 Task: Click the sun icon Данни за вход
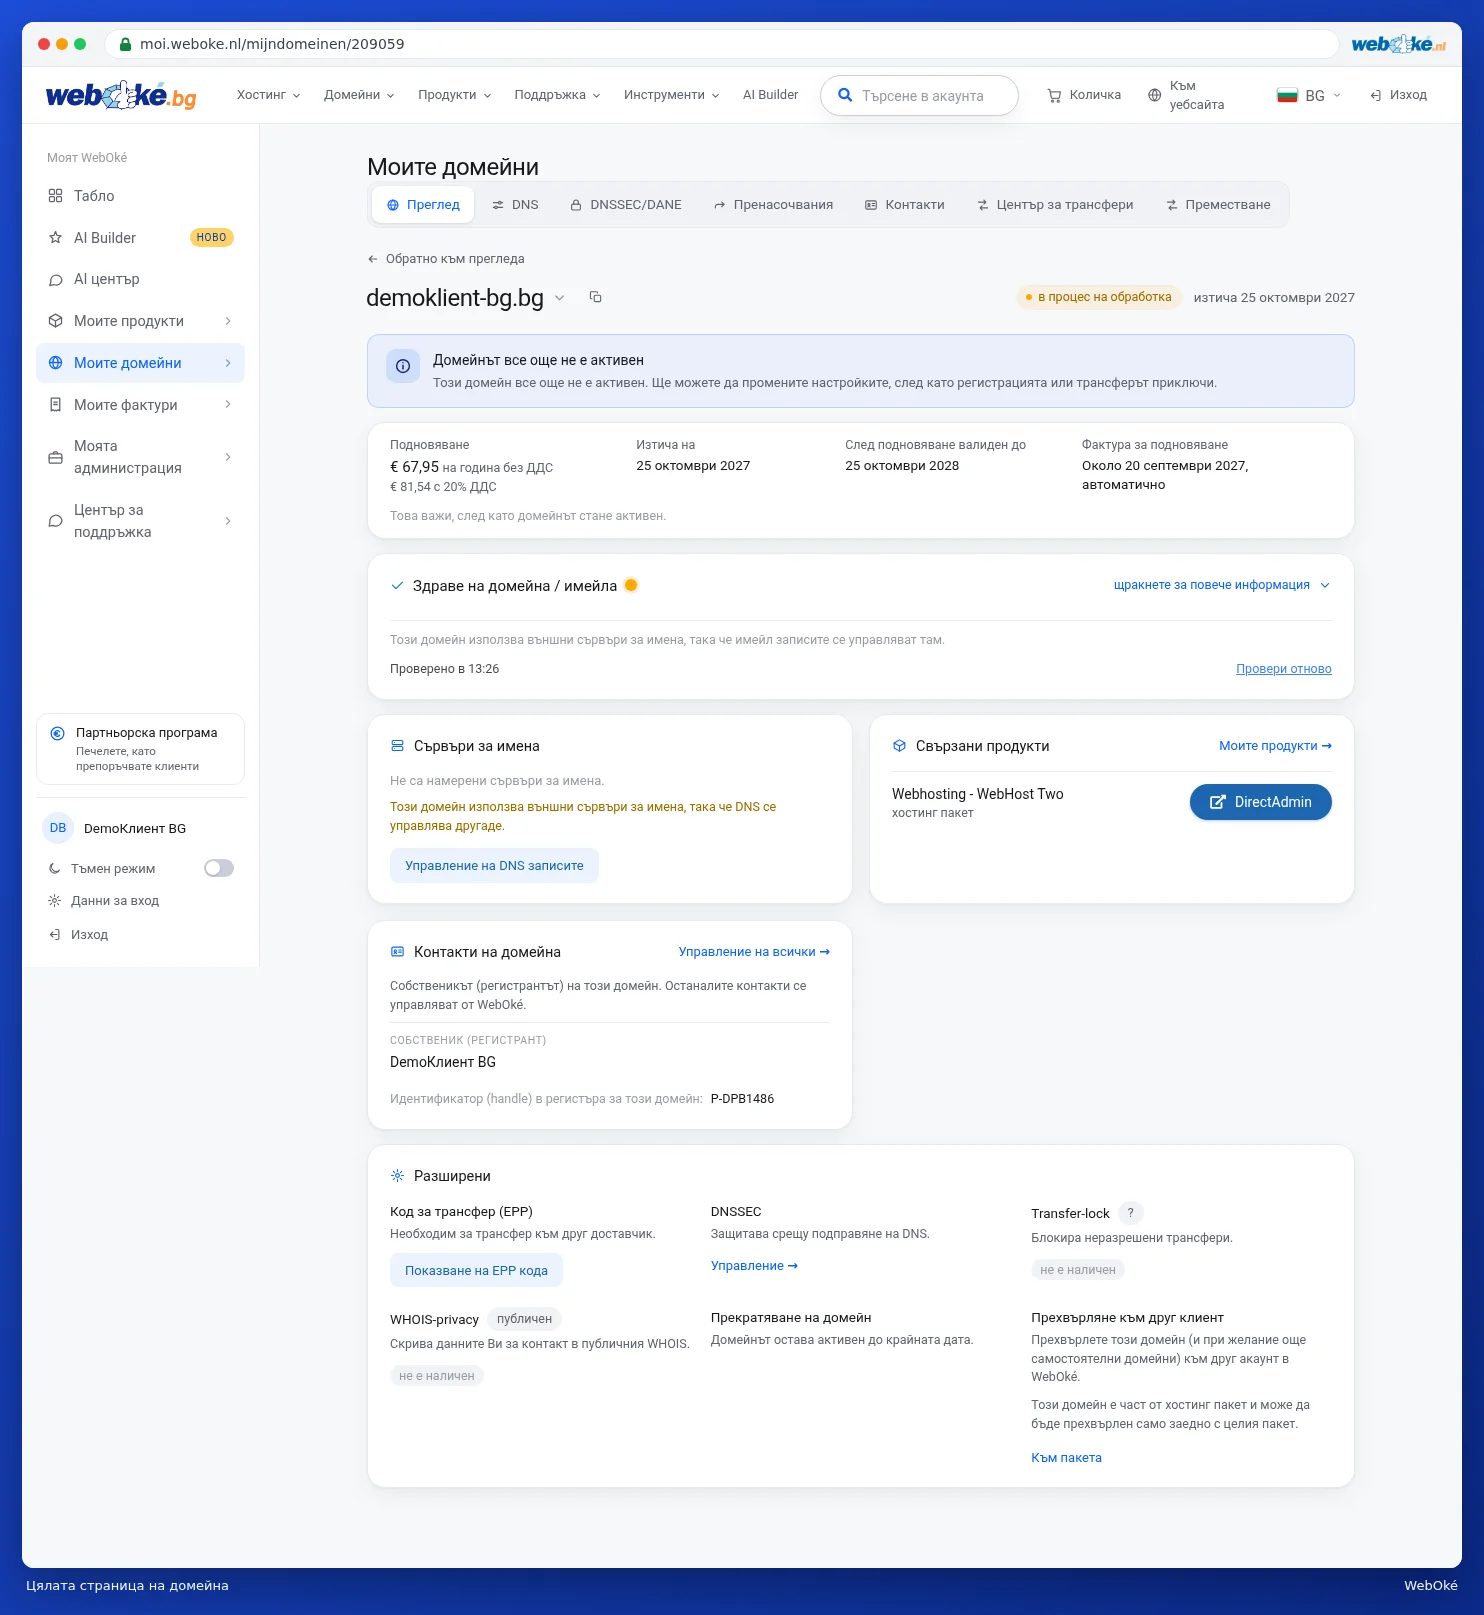54,901
